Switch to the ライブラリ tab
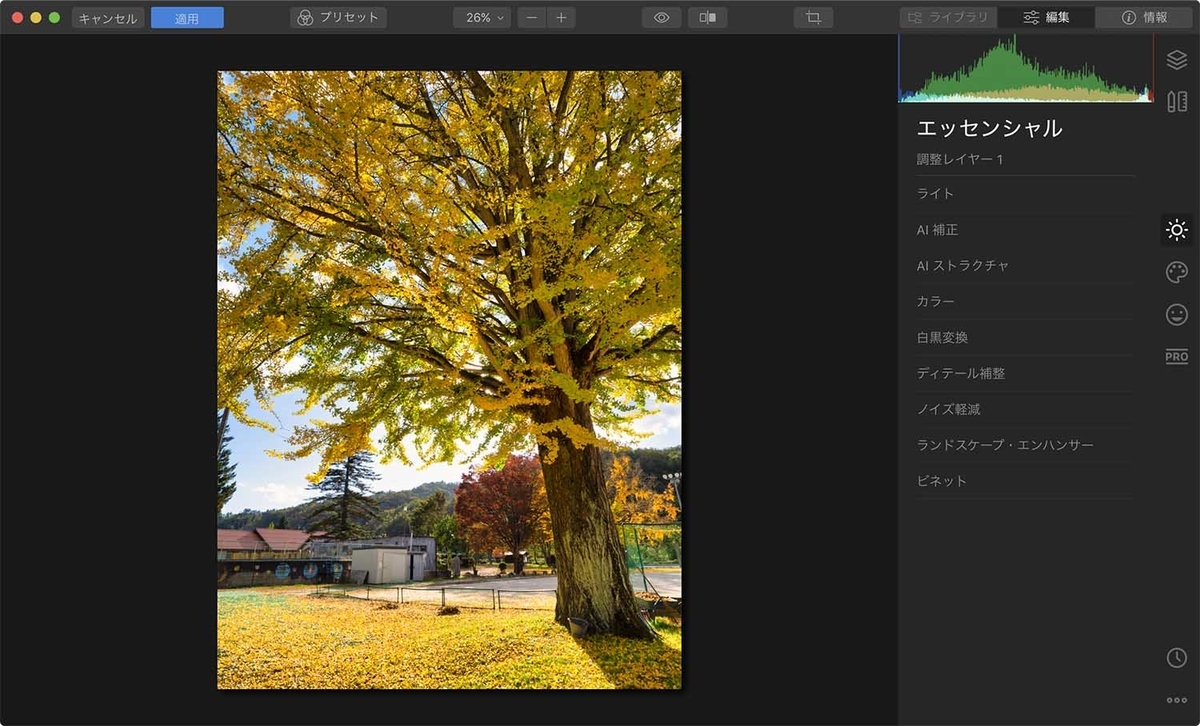1200x726 pixels. 946,18
